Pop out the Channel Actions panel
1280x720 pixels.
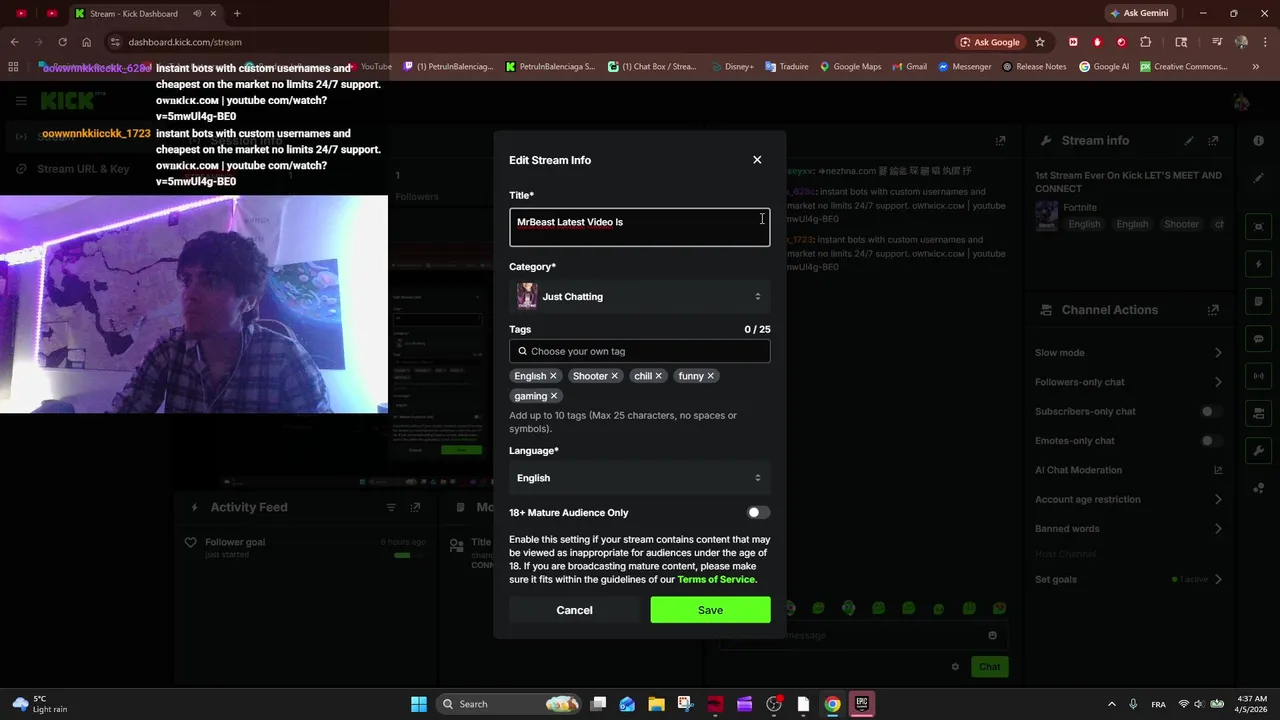point(1213,310)
